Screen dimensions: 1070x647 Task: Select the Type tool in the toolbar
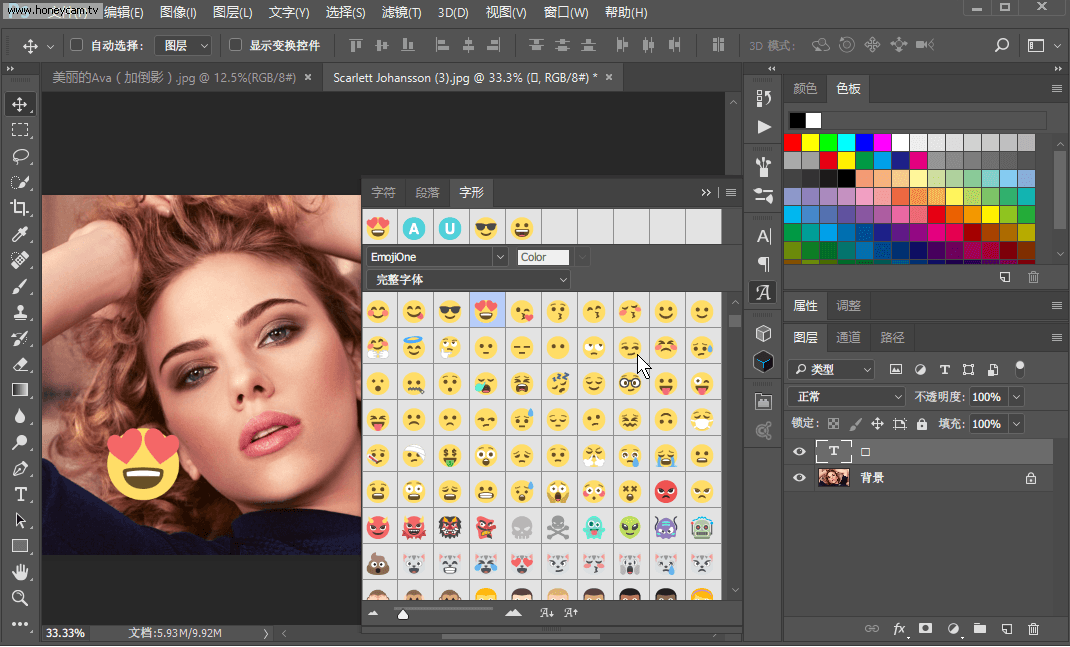click(x=20, y=494)
